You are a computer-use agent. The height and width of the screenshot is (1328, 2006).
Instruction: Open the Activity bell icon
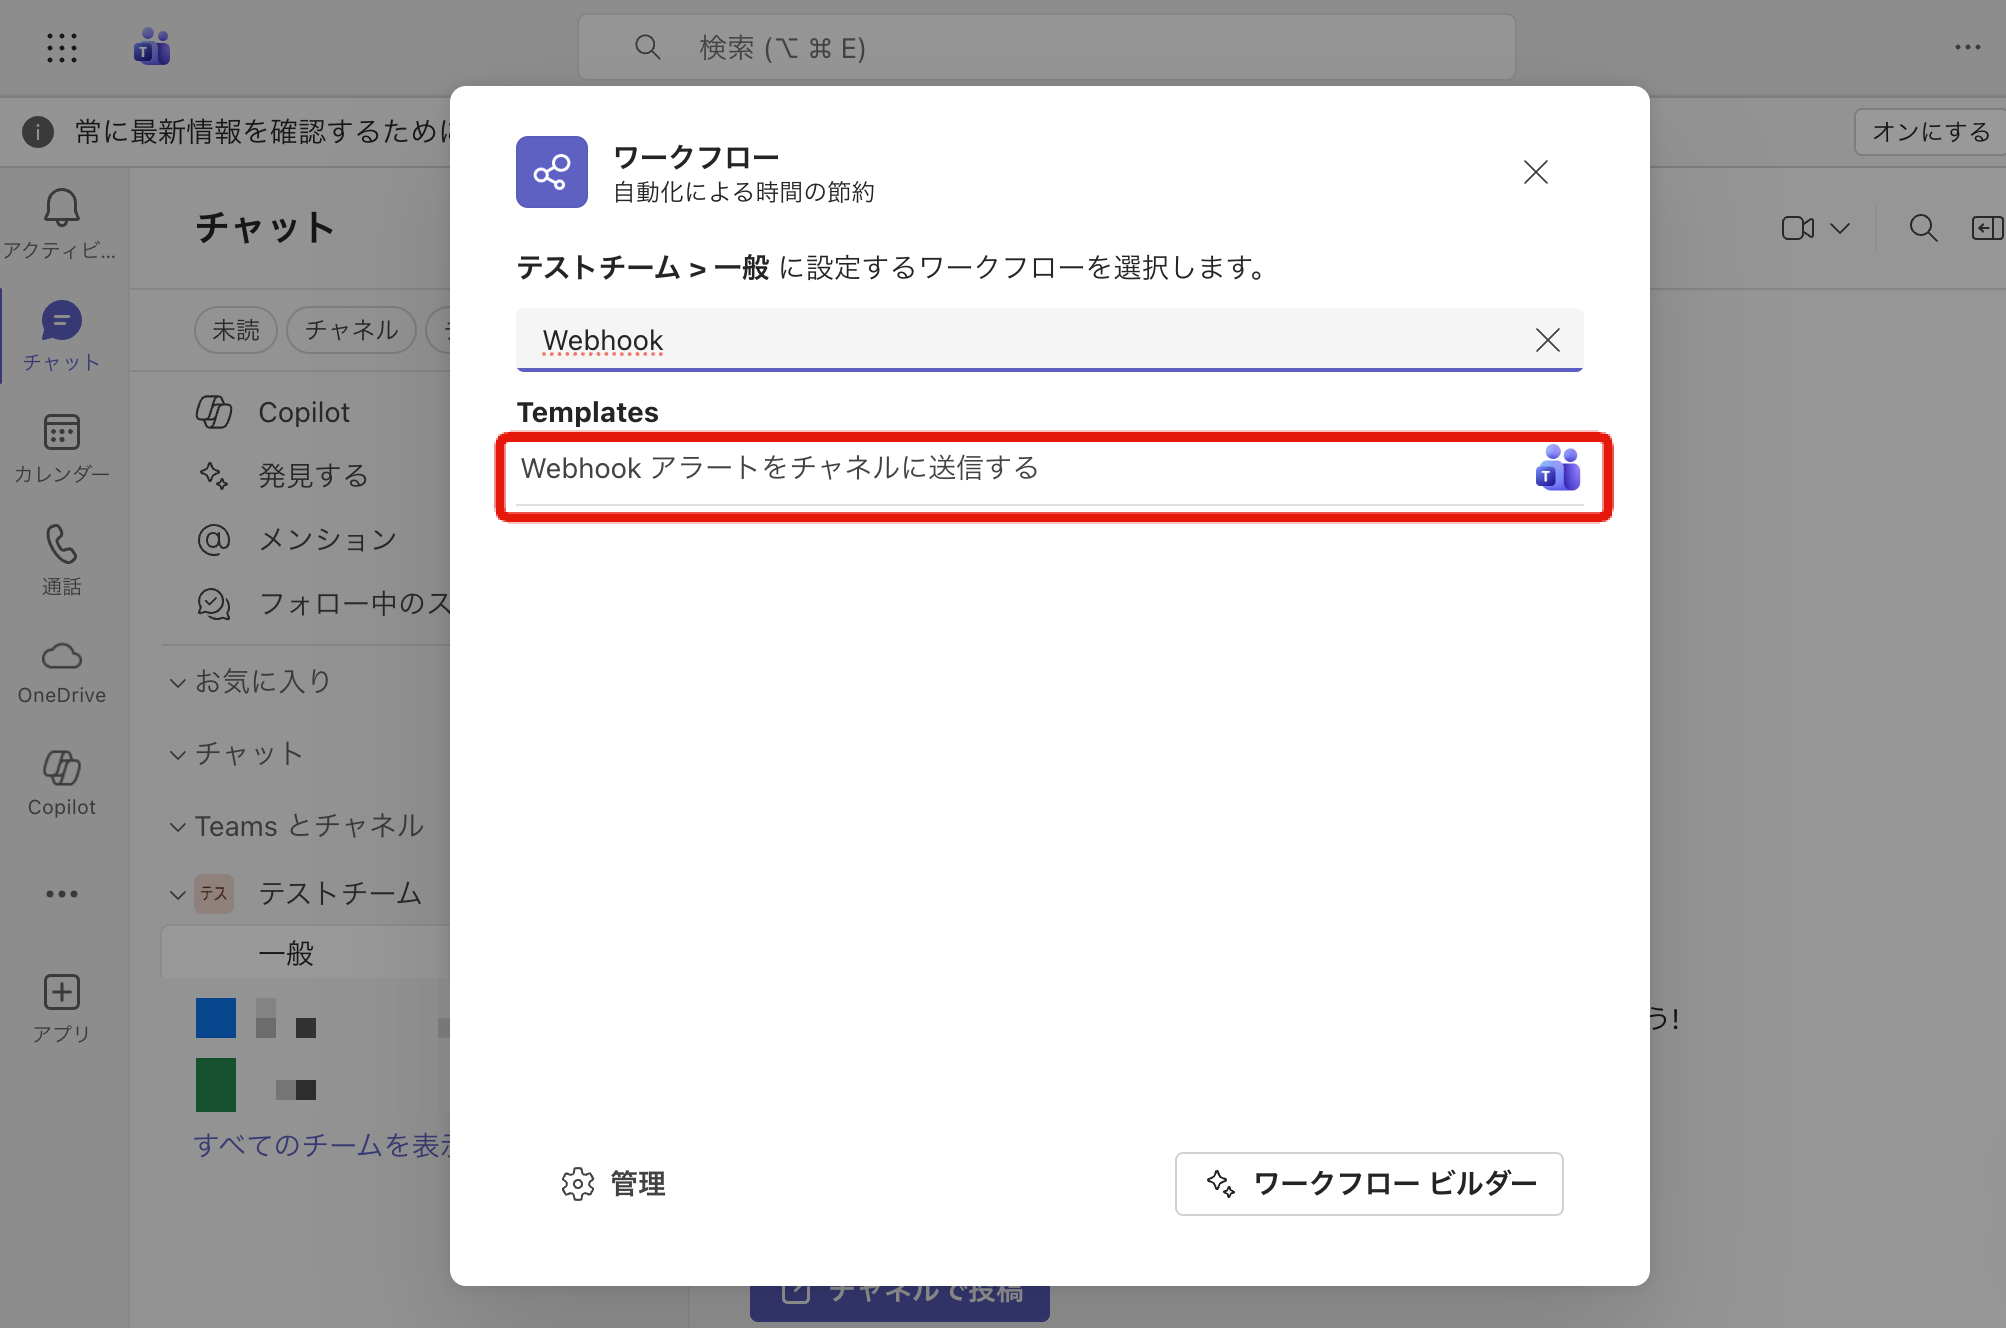coord(61,208)
